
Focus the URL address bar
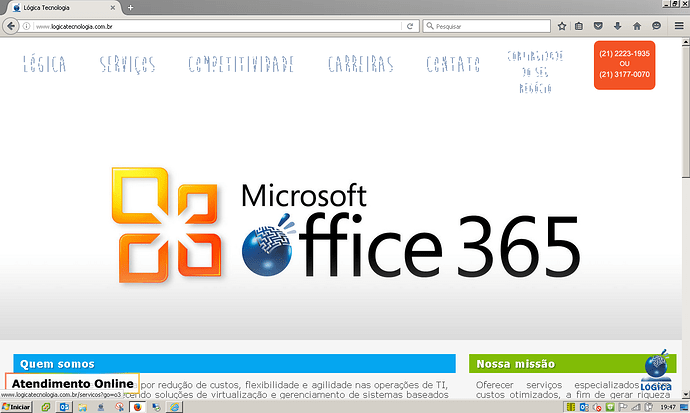pos(218,26)
